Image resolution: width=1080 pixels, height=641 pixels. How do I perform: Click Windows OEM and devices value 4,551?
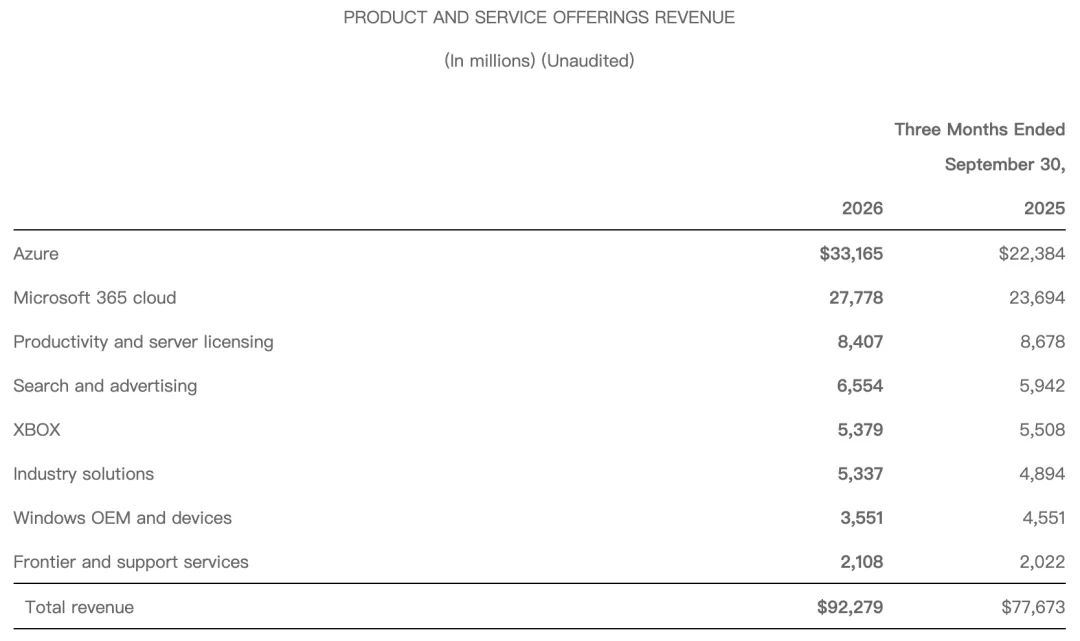tap(1043, 518)
